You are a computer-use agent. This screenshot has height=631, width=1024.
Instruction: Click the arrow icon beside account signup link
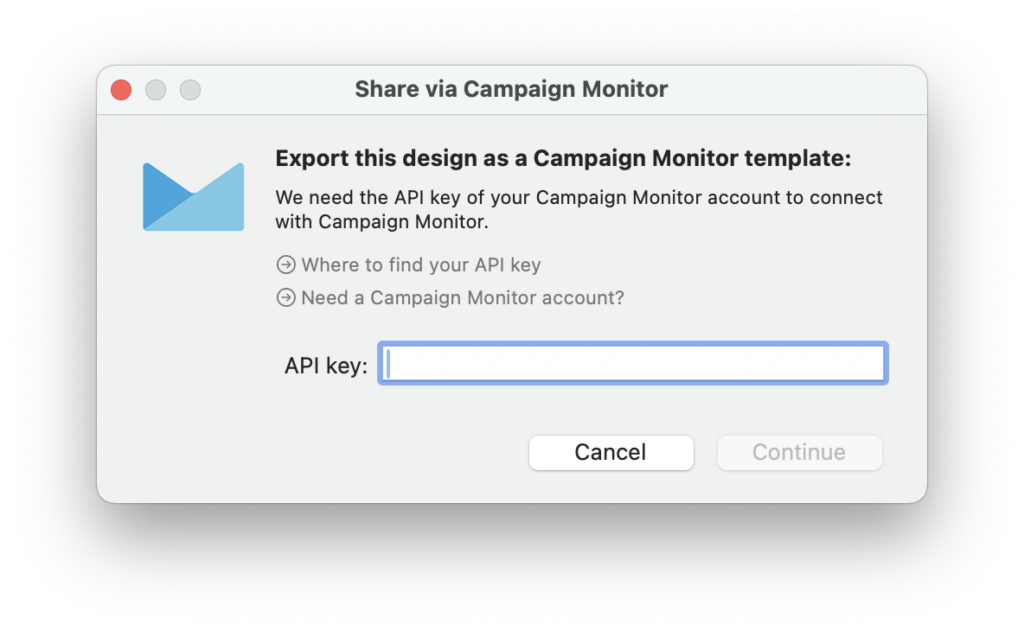285,298
